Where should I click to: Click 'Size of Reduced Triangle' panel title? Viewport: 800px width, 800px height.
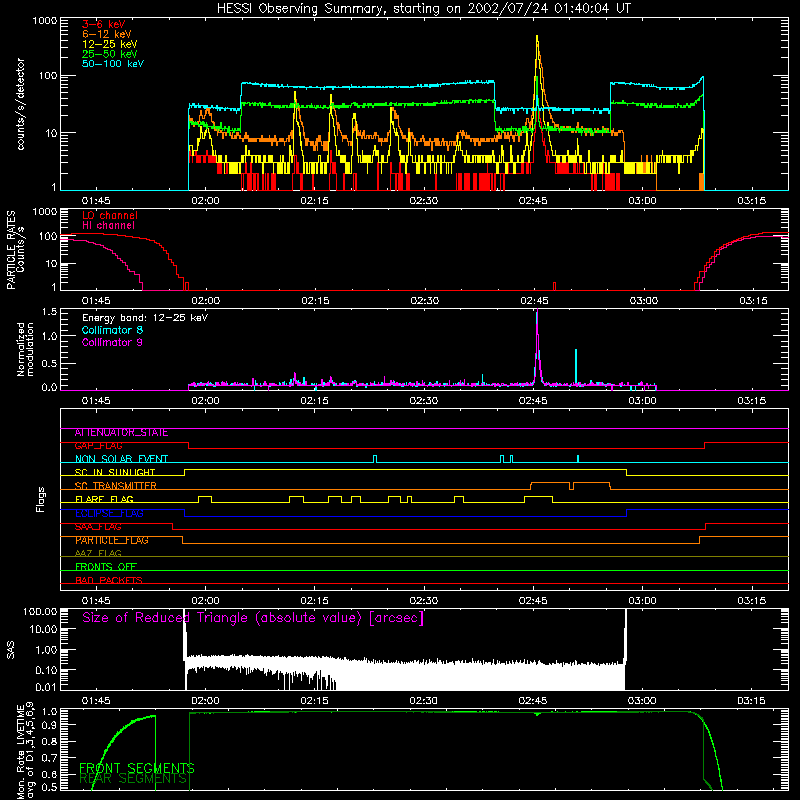[253, 618]
